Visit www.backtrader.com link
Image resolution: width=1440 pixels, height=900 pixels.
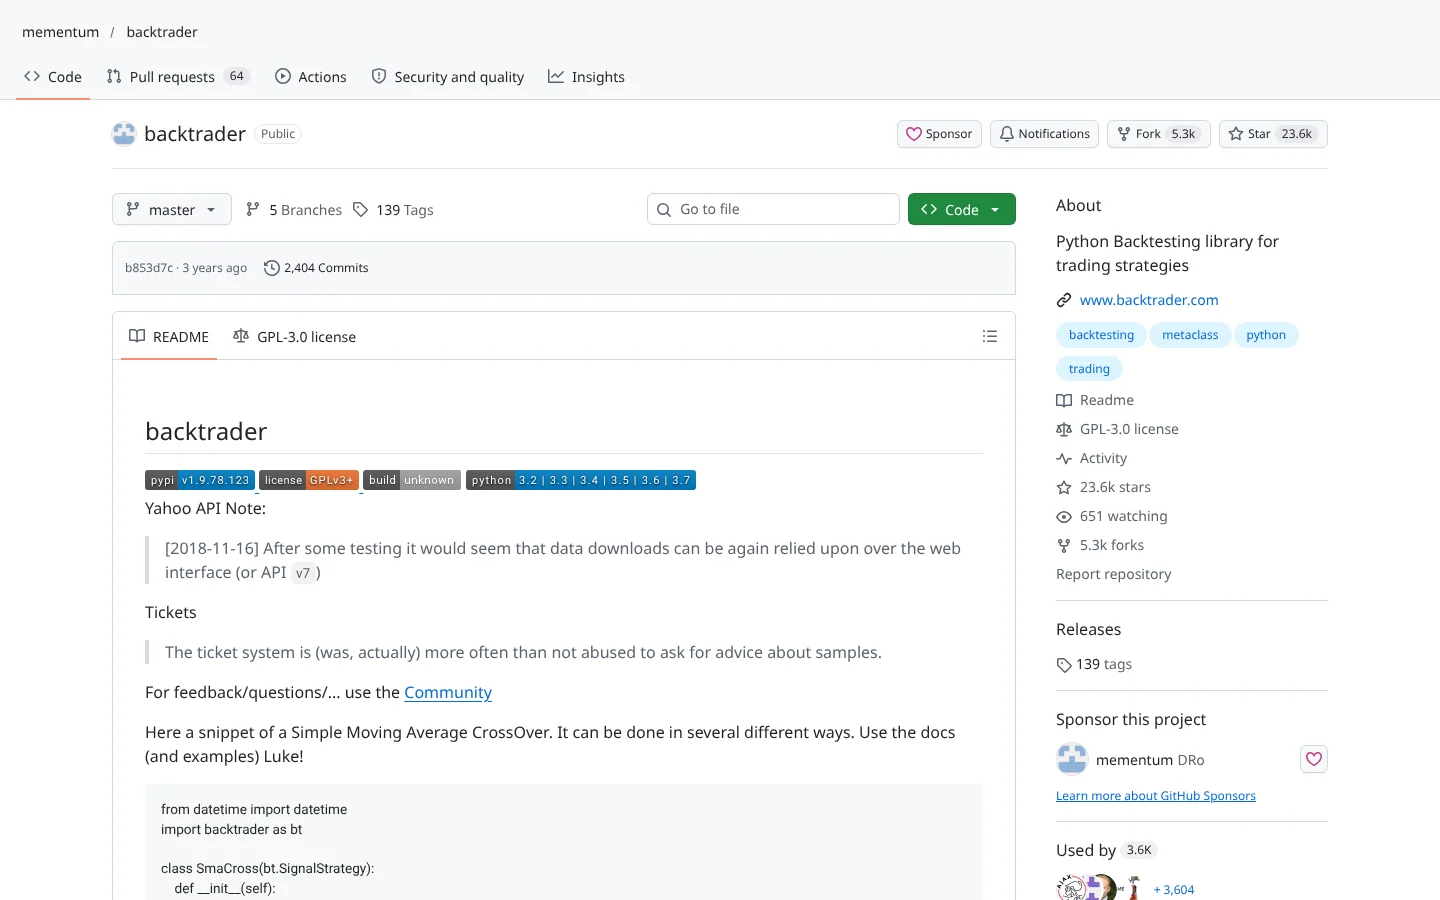click(1149, 300)
